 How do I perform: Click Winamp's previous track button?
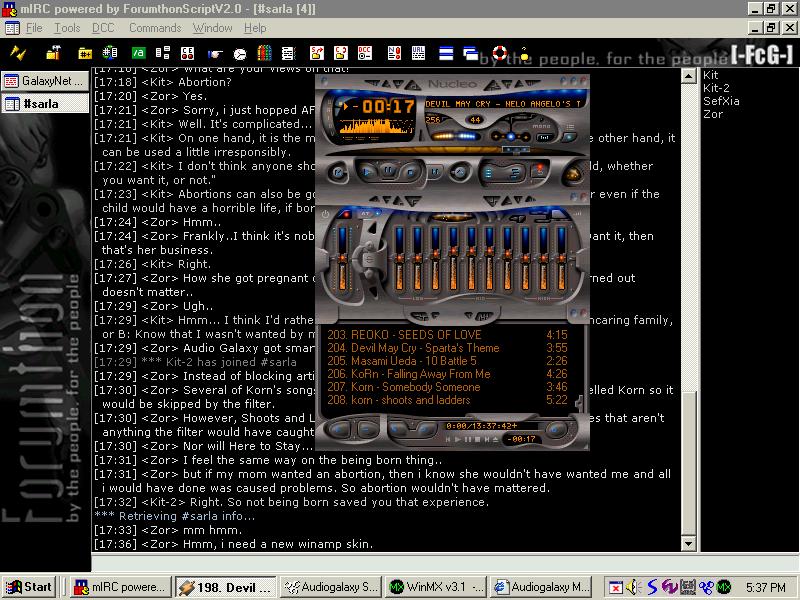338,172
